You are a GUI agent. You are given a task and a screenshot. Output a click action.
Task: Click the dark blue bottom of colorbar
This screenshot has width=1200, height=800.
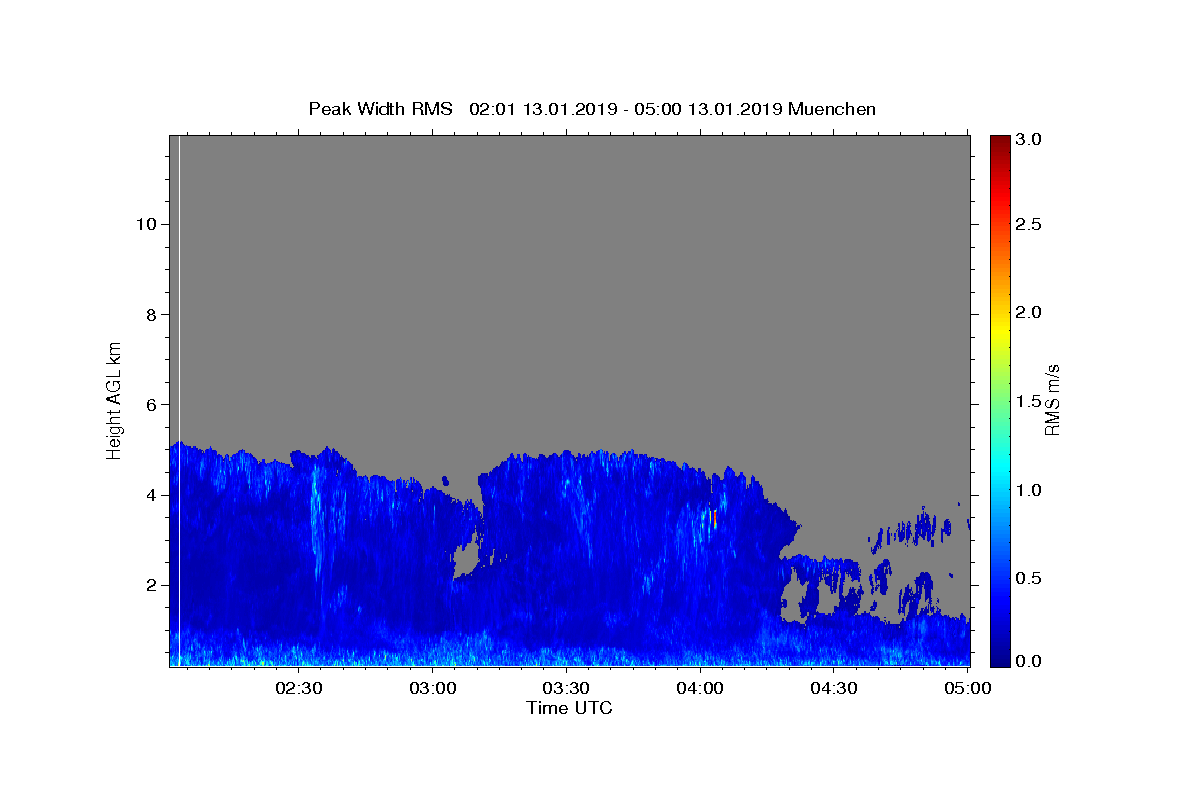point(1000,660)
